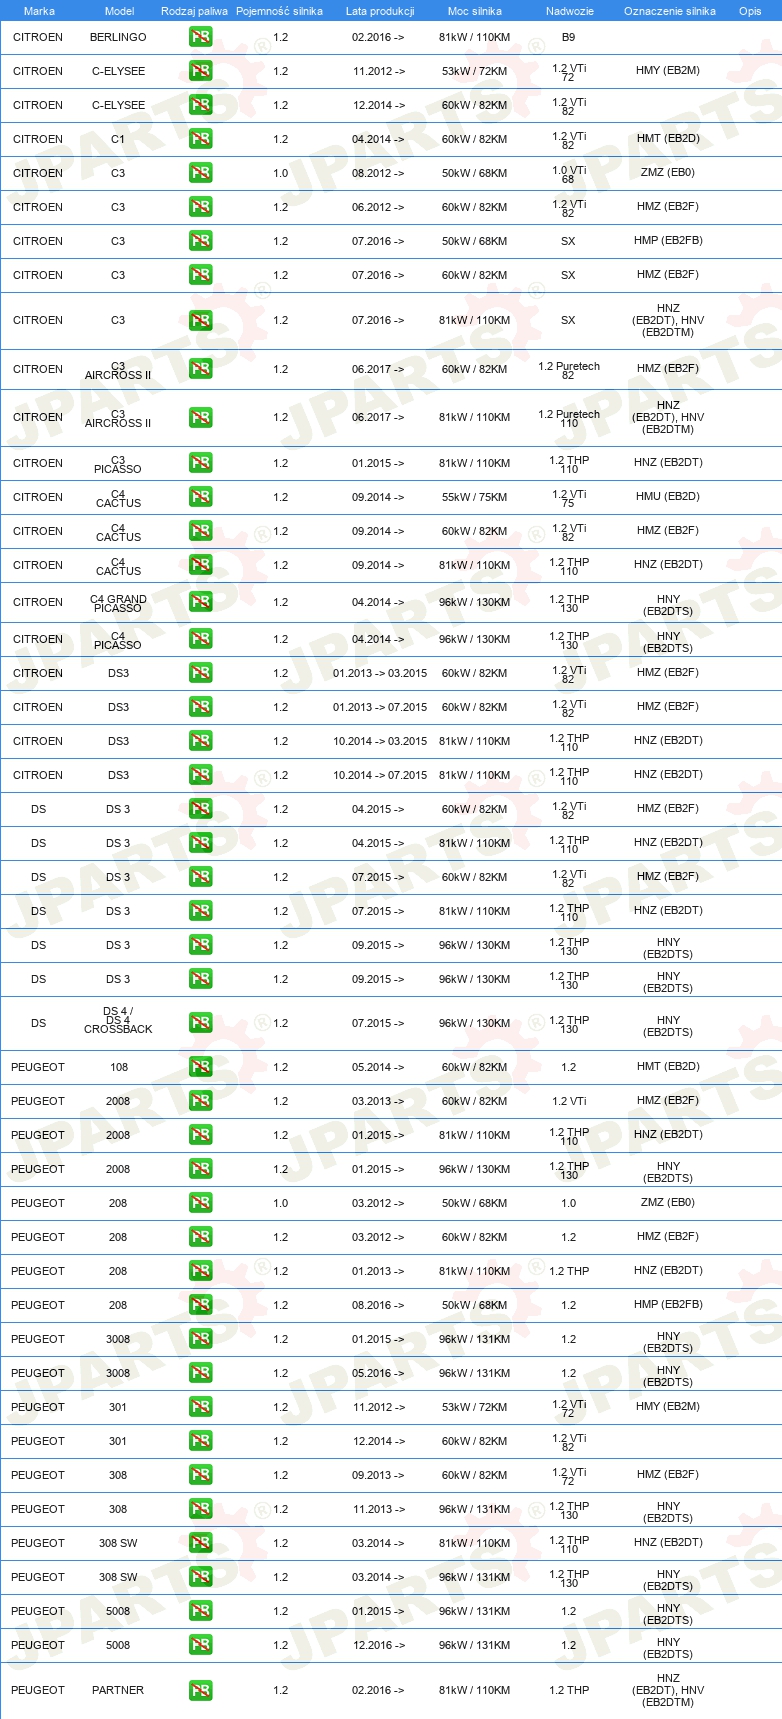The image size is (782, 1719).
Task: Click the fuel icon in the Peugeot 5008 12.2016 row
Action: [x=200, y=1645]
